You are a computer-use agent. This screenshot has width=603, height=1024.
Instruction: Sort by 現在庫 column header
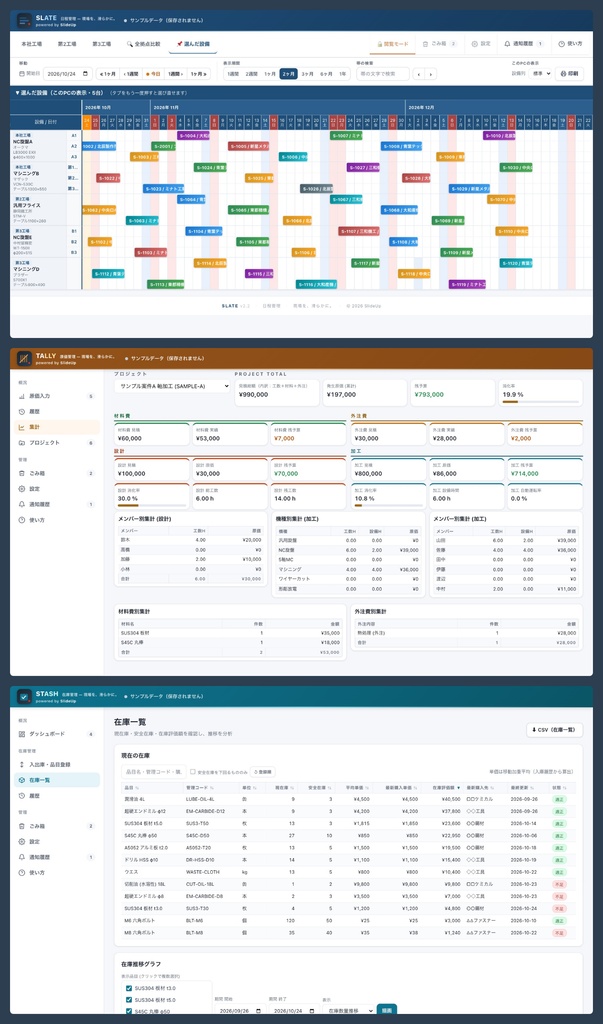click(x=282, y=788)
